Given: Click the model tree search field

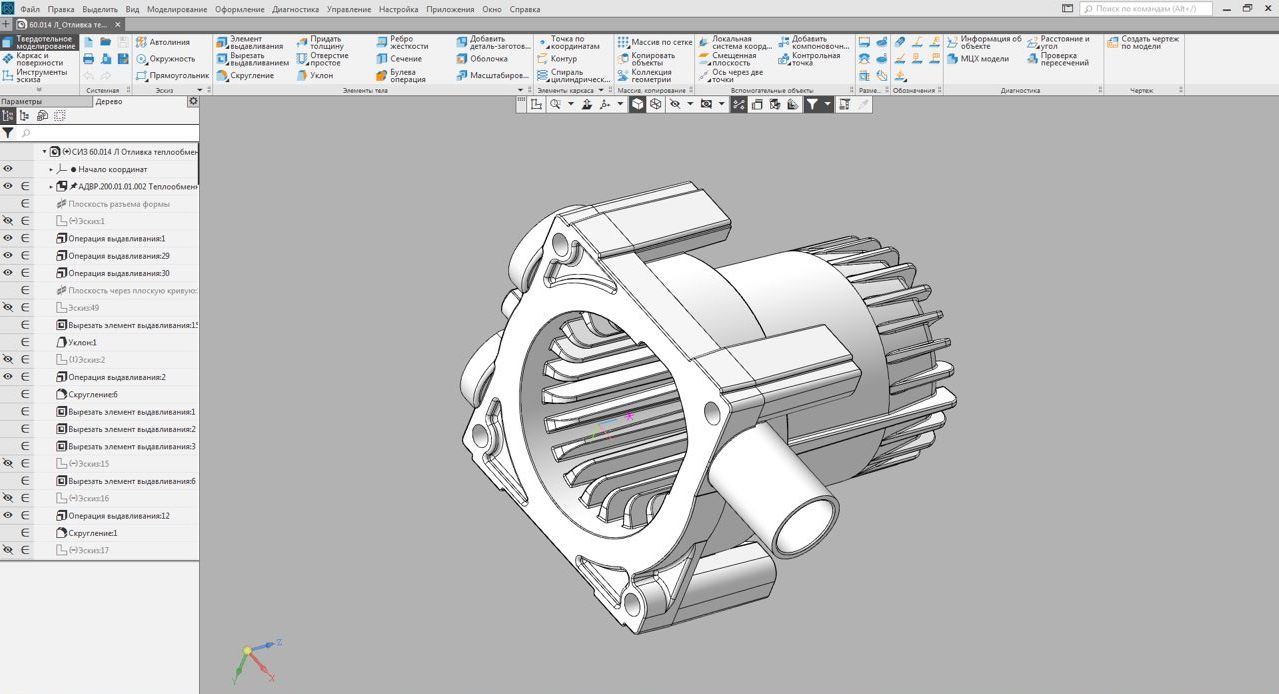Looking at the screenshot, I should click(108, 133).
